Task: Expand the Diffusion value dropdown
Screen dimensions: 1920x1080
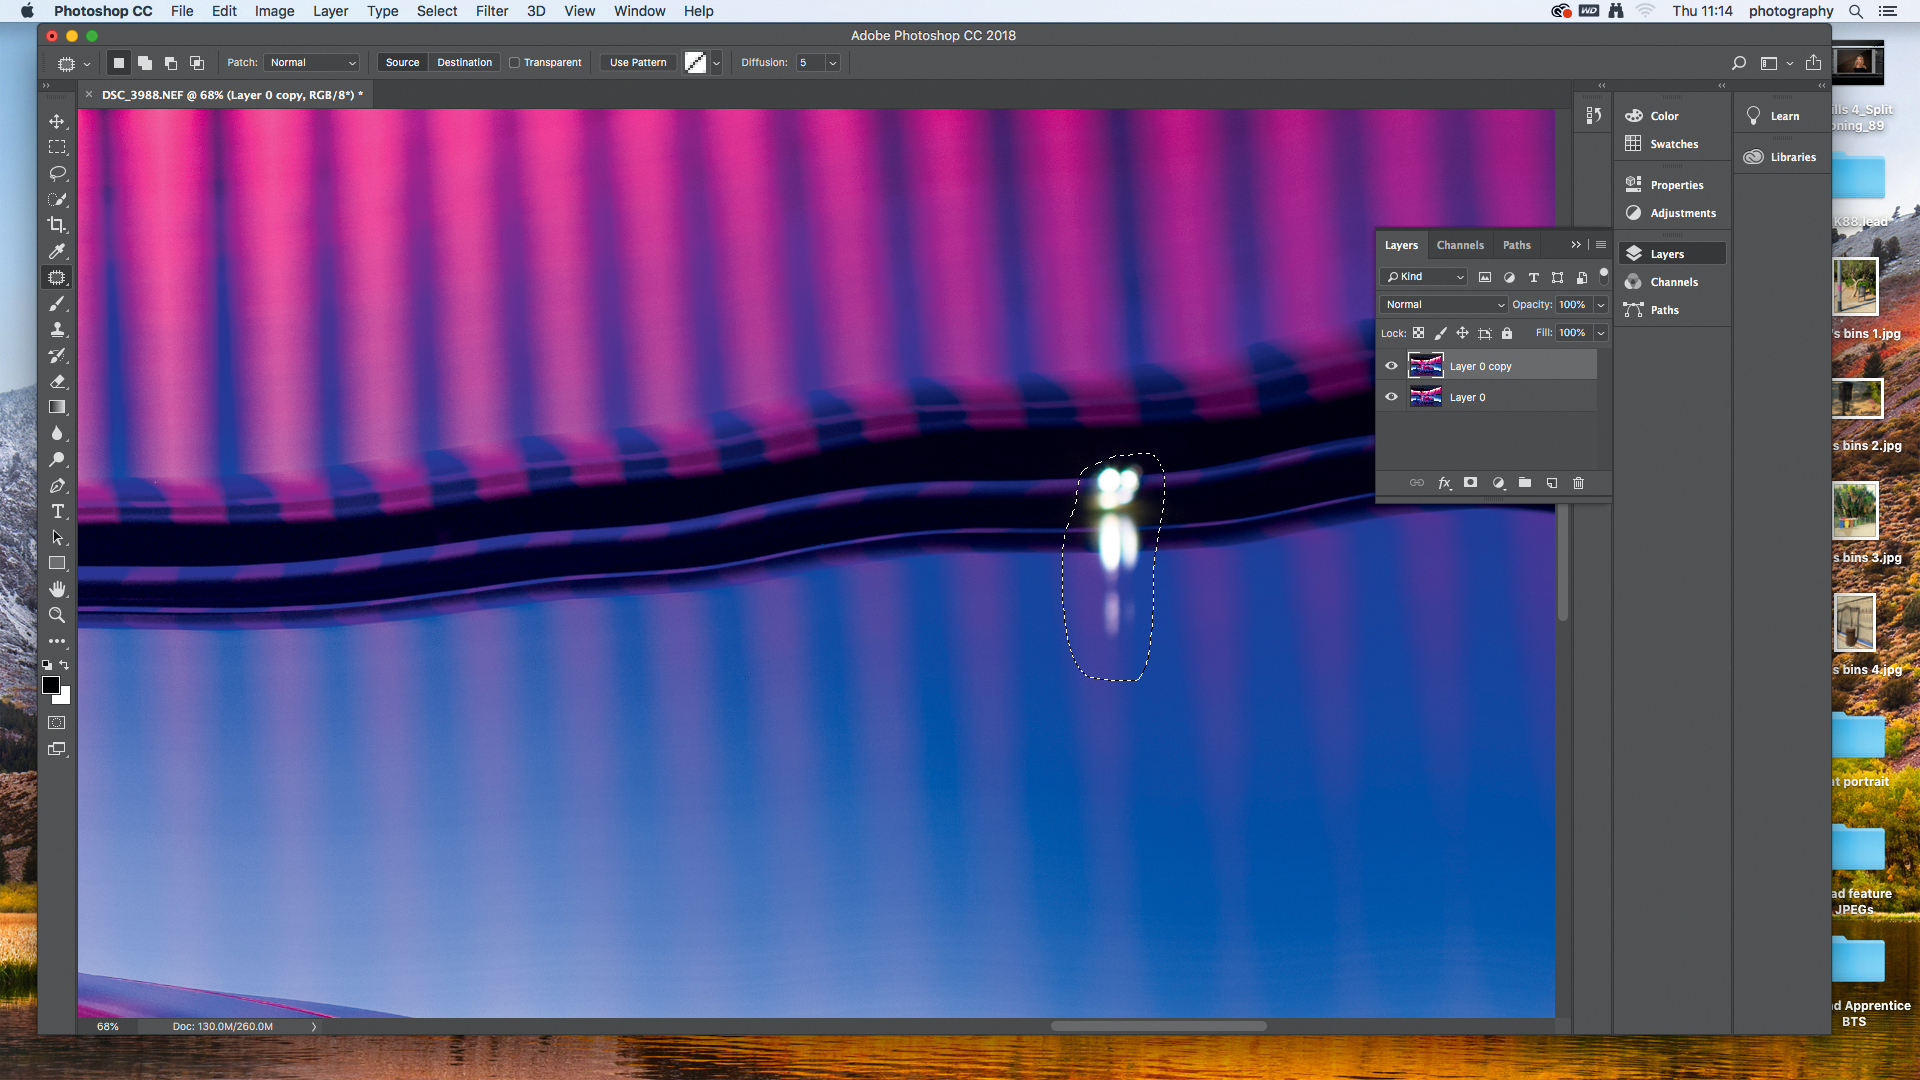Action: point(832,62)
